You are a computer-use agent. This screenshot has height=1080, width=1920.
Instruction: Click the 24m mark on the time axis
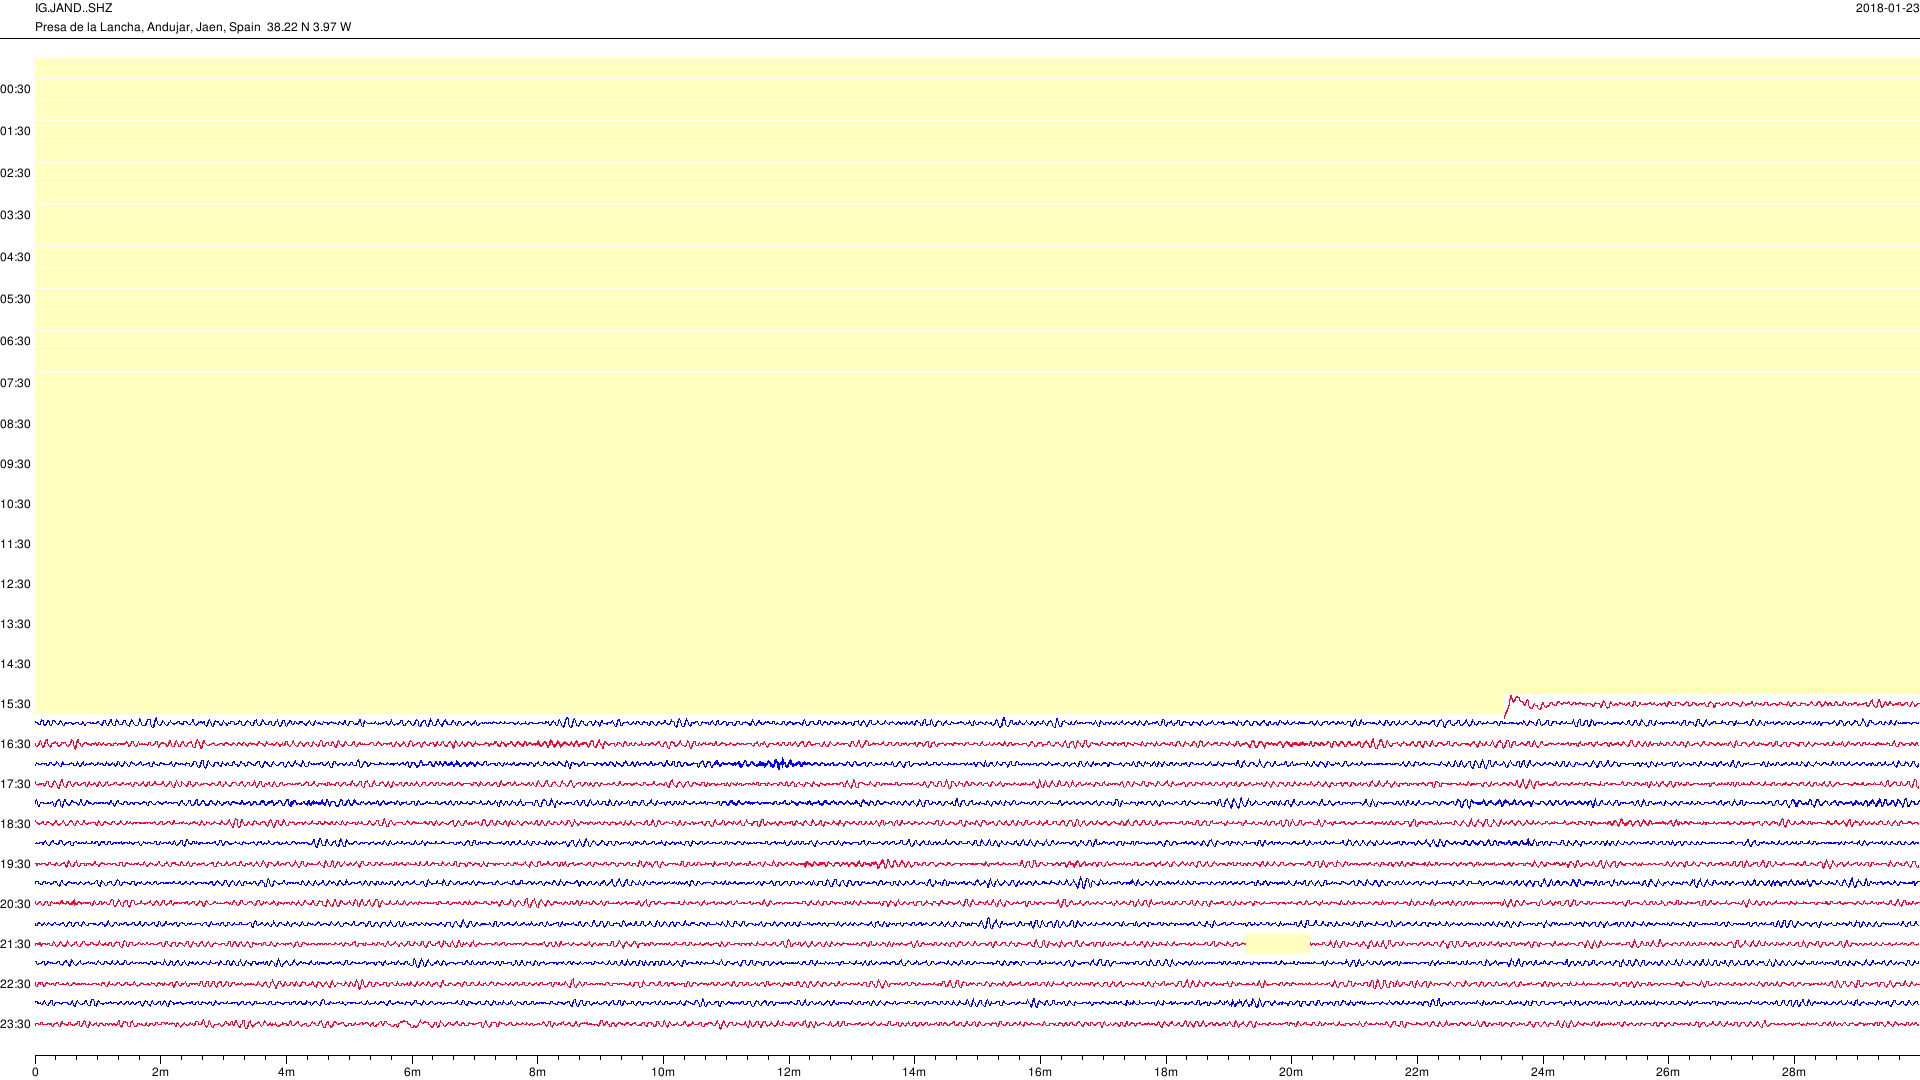tap(1543, 1072)
